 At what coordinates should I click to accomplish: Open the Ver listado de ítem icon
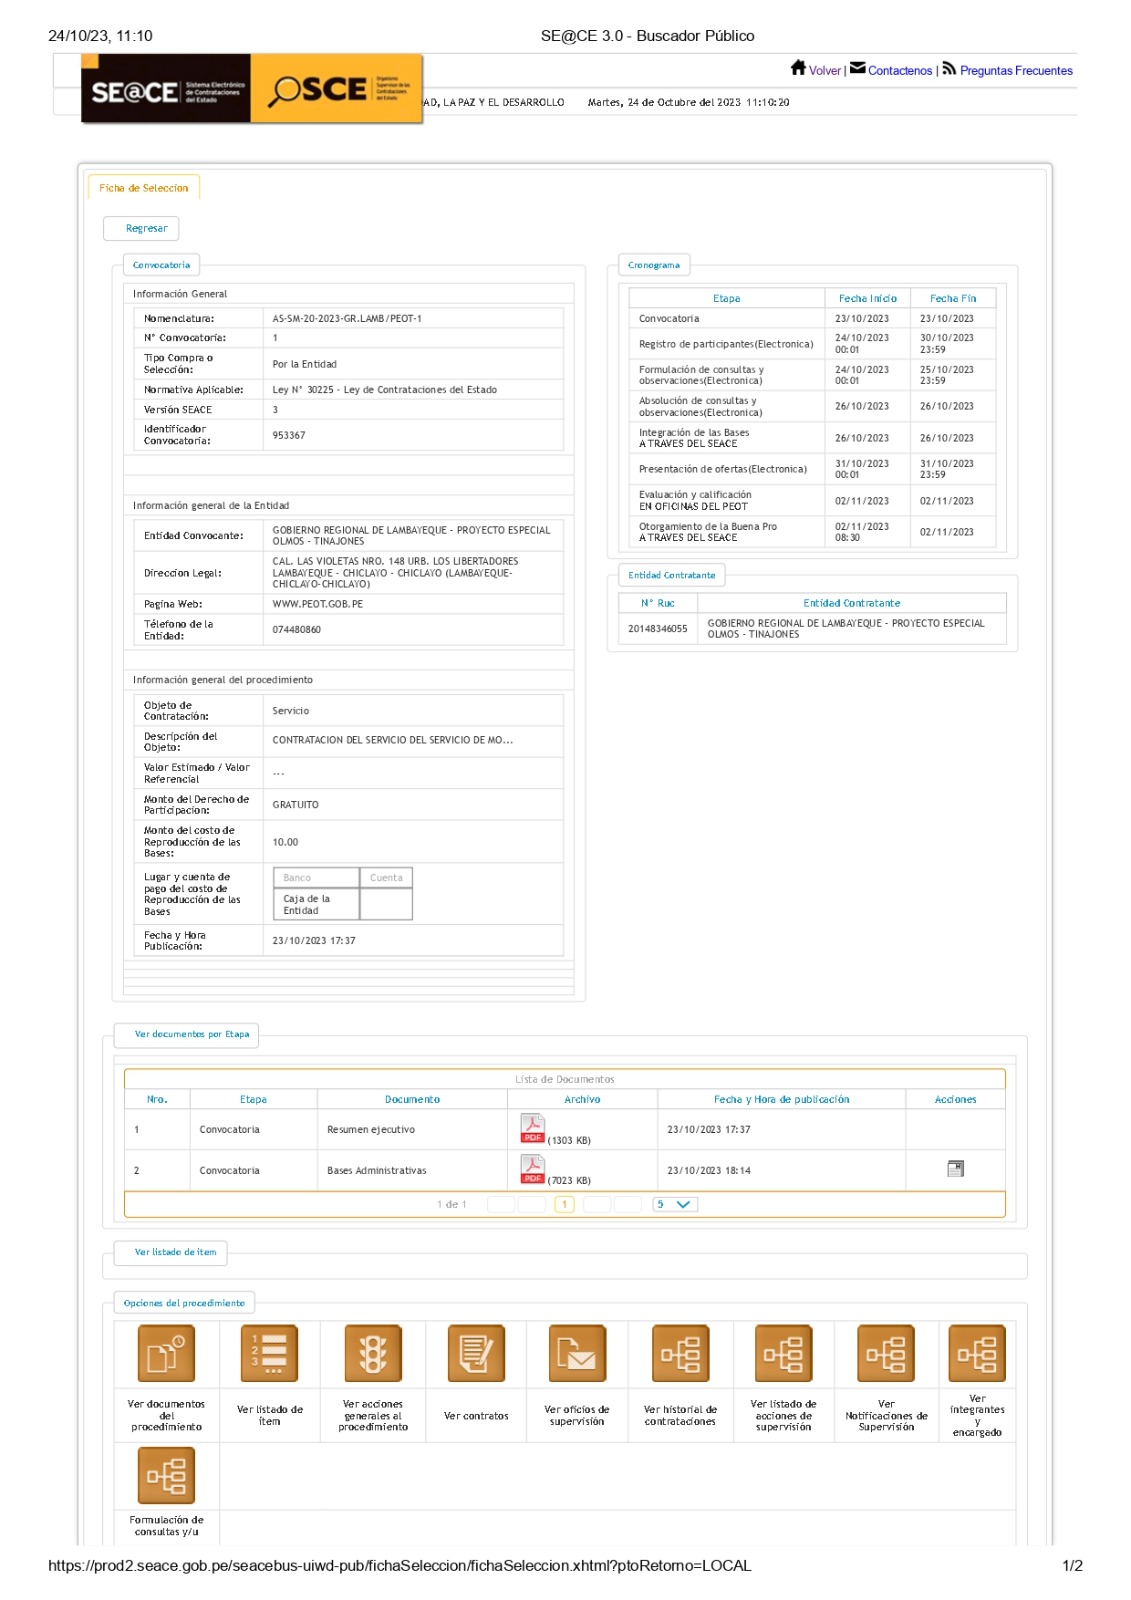point(270,1353)
